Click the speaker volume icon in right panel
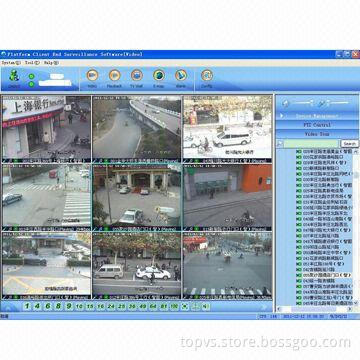360x360 pixels. [x=285, y=104]
